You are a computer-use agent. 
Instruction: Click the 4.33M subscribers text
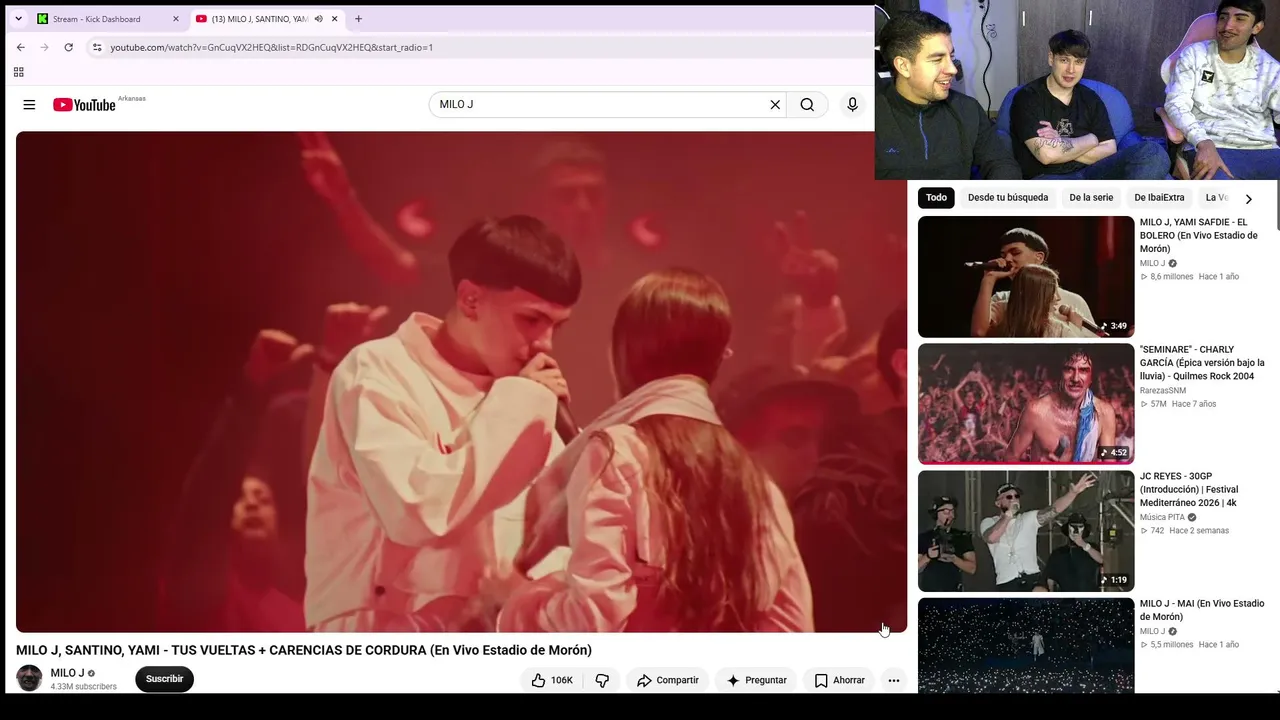click(84, 687)
